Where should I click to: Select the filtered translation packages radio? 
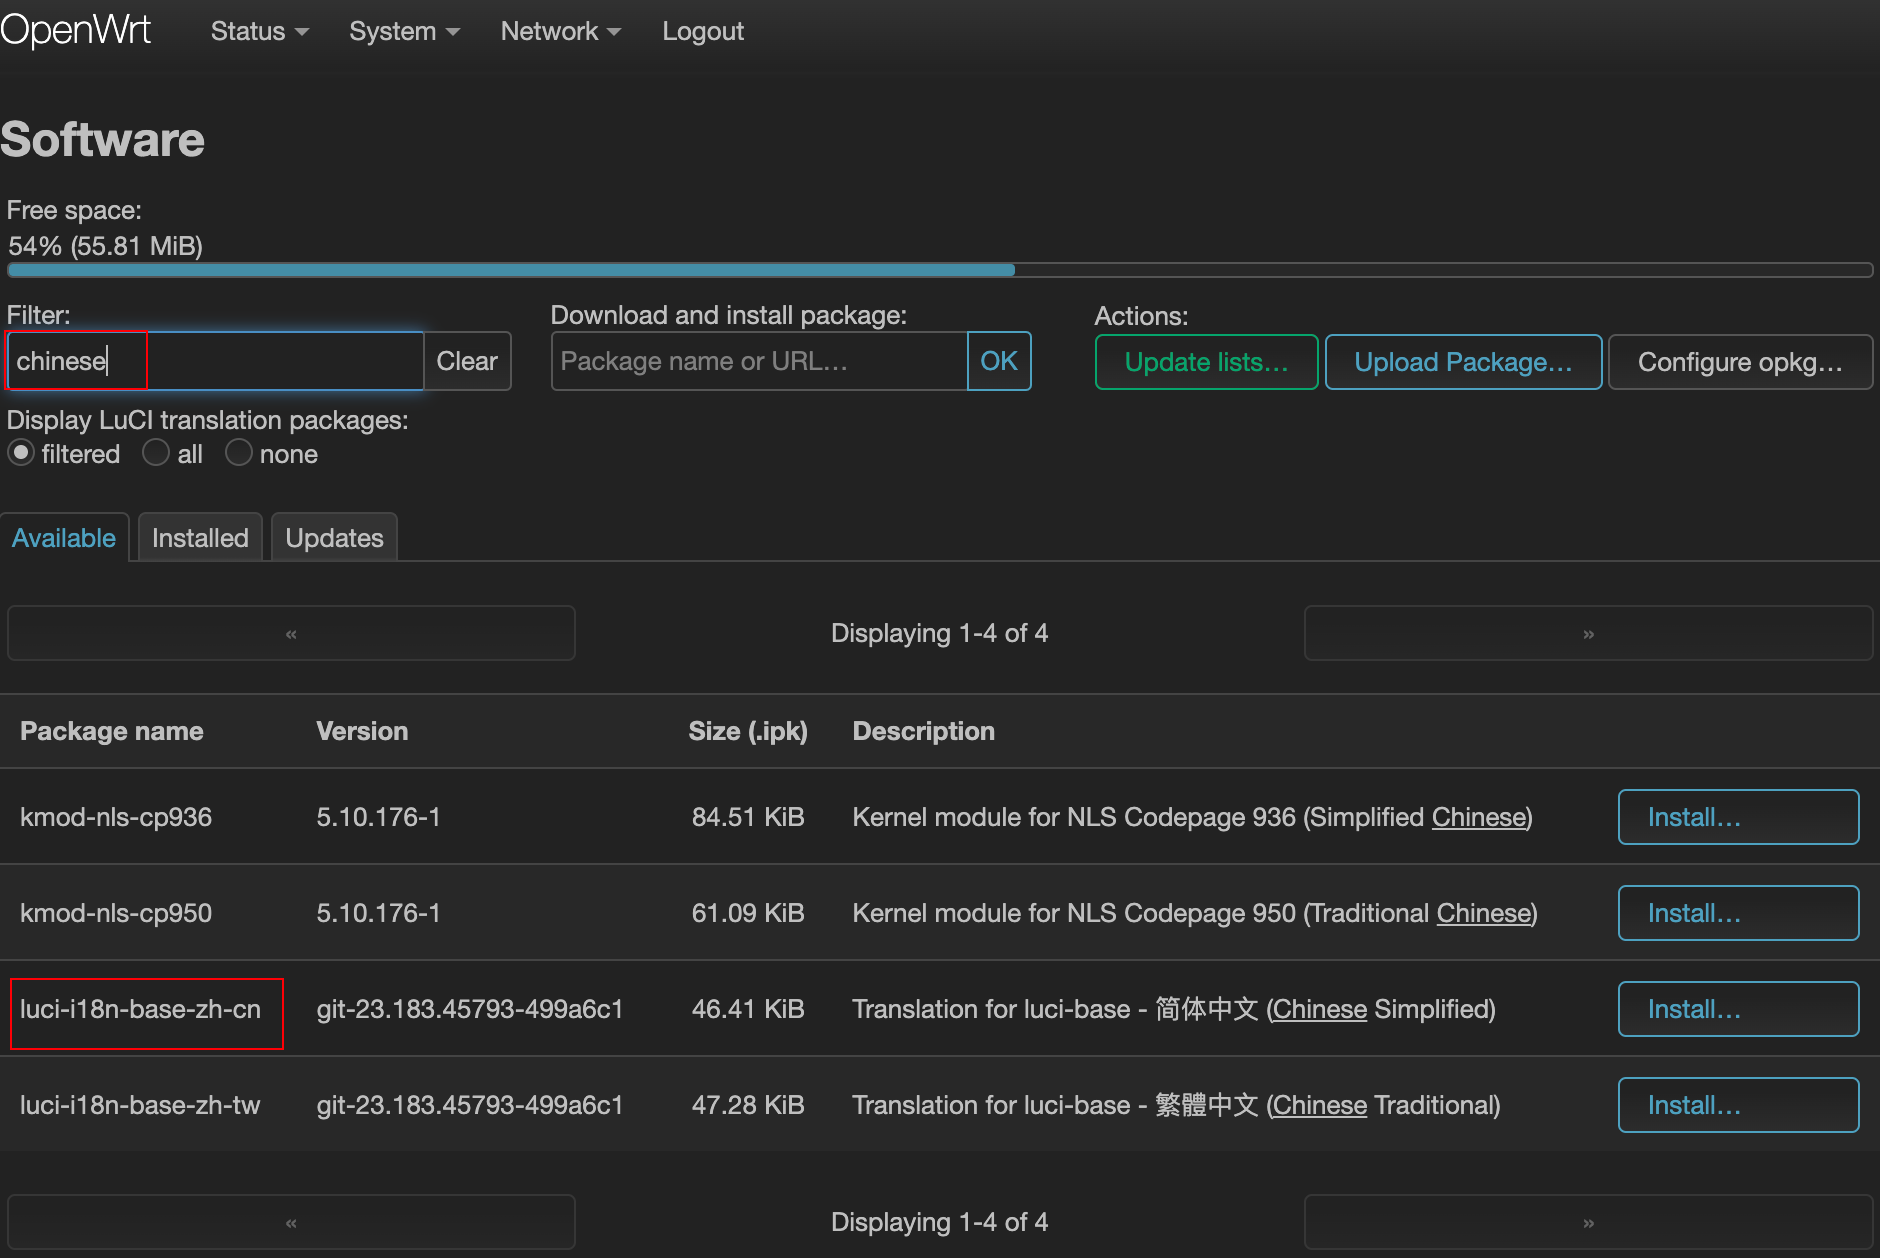point(21,453)
